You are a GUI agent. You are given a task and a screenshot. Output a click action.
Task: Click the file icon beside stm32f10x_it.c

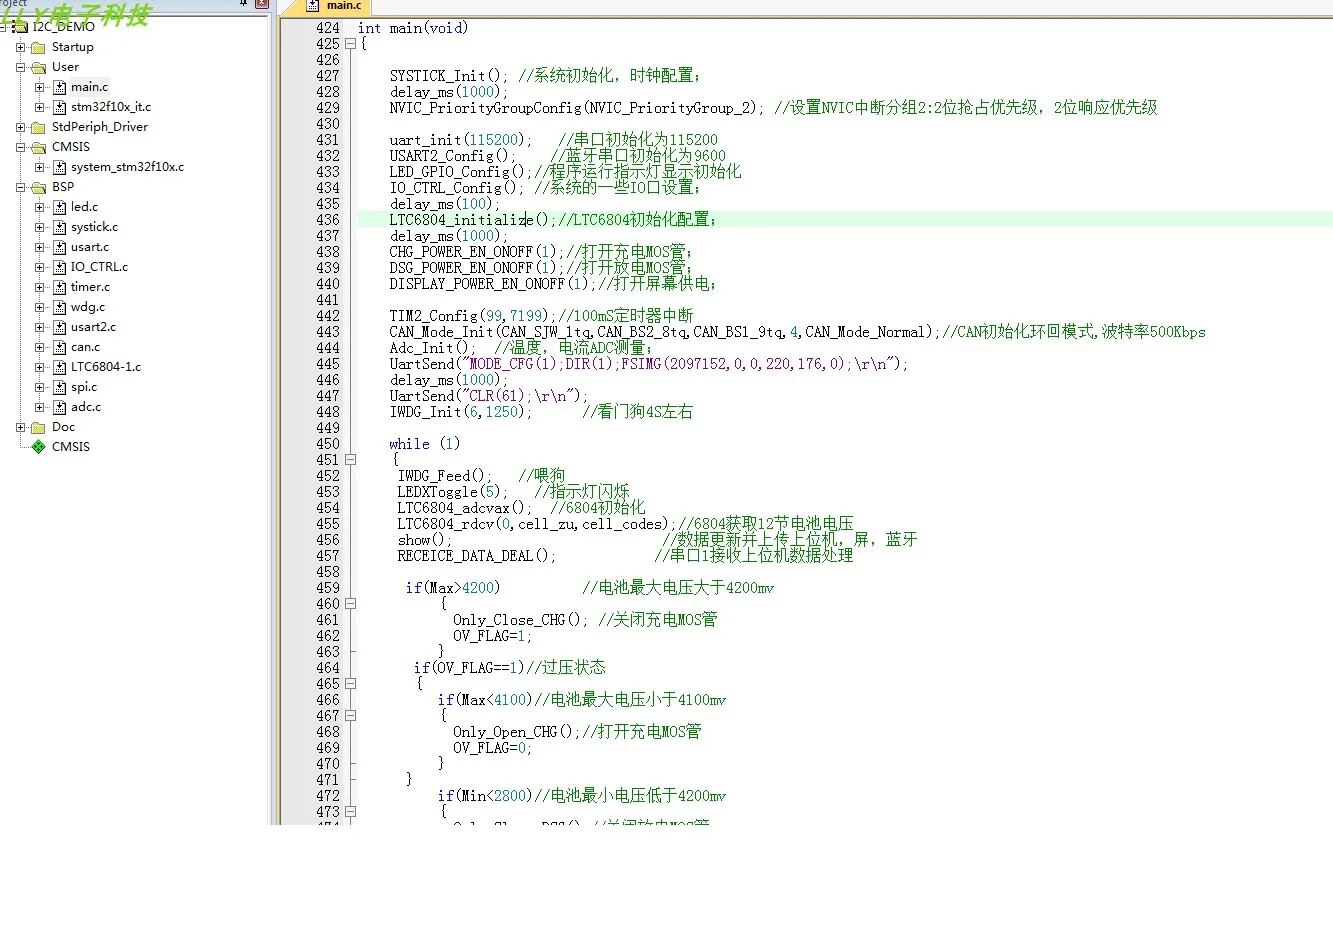click(x=59, y=107)
